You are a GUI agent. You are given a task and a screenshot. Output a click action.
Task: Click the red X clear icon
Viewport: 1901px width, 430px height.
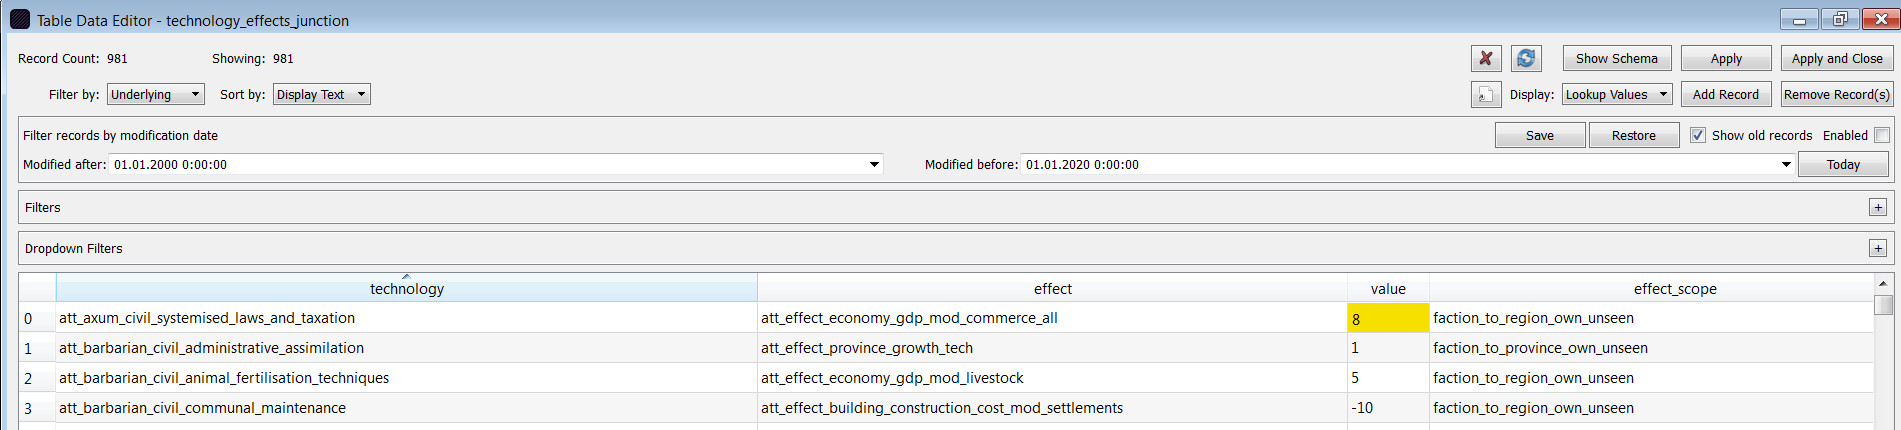(1486, 59)
